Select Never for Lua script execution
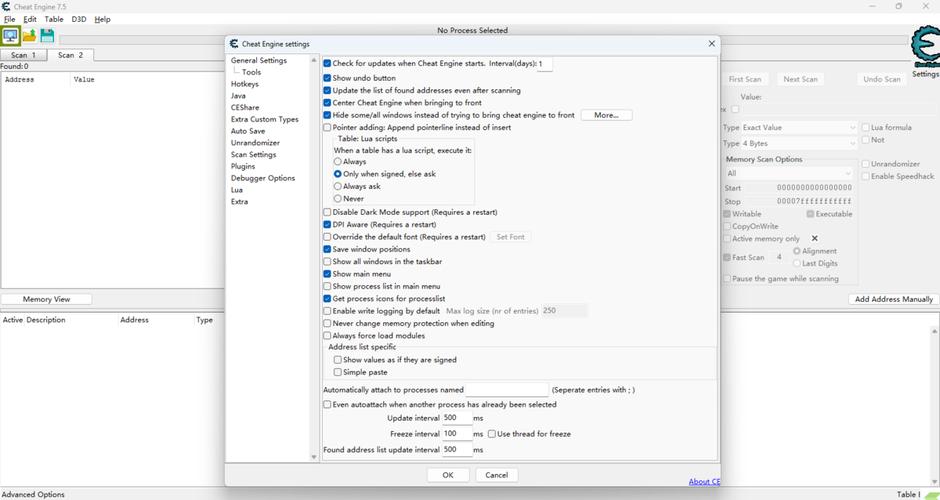940x500 pixels. click(x=338, y=199)
